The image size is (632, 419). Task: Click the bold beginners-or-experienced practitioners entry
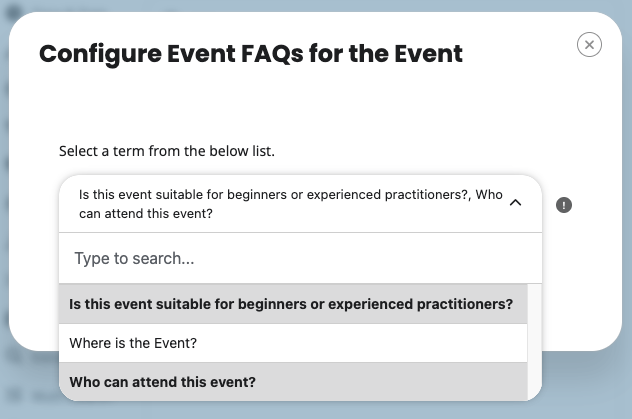291,304
